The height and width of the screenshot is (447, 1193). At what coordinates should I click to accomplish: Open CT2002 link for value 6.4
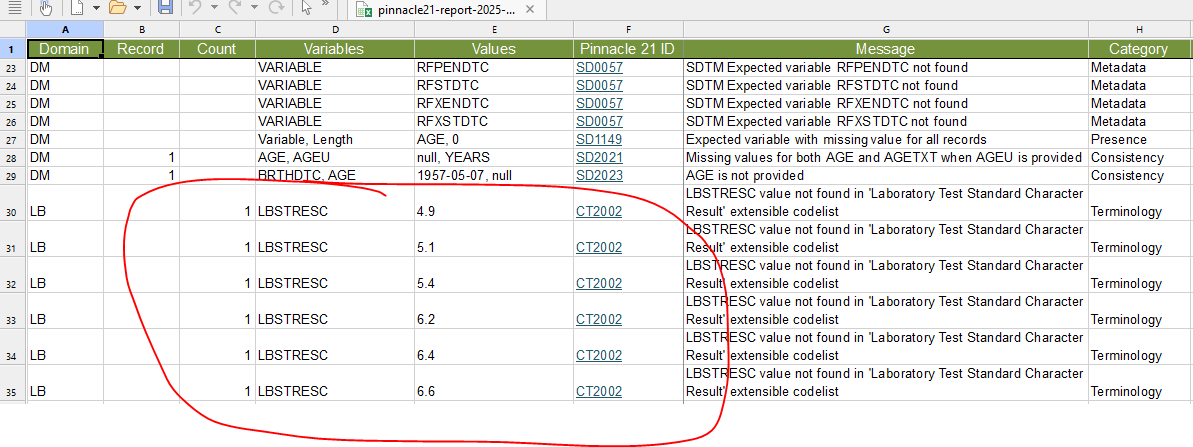point(599,355)
